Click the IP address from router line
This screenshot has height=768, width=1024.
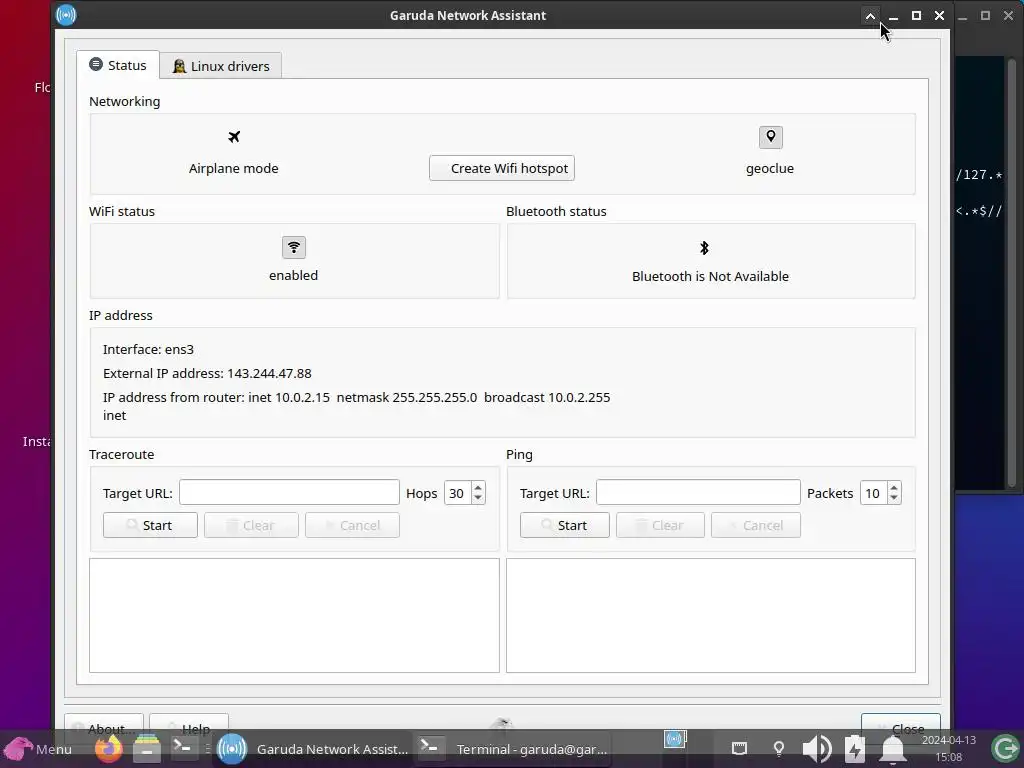pyautogui.click(x=357, y=398)
